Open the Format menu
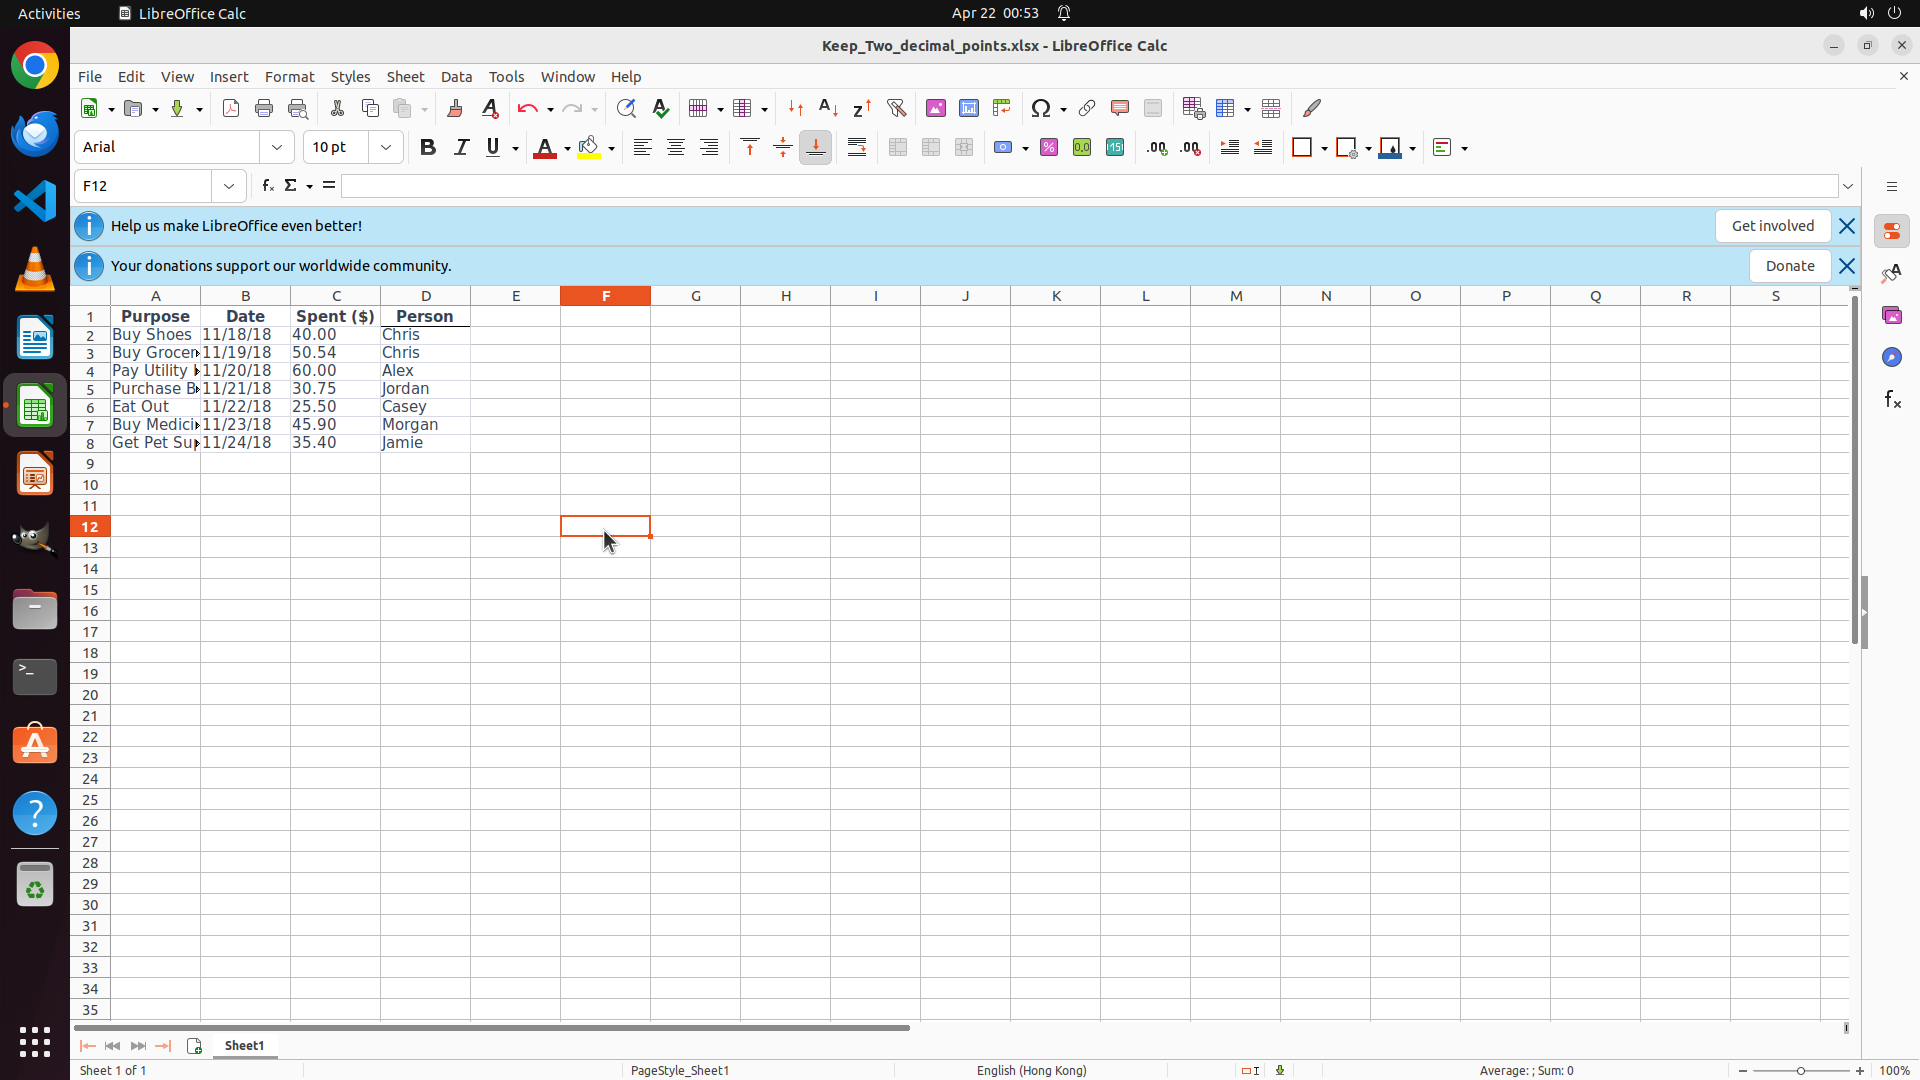This screenshot has width=1920, height=1080. (289, 77)
